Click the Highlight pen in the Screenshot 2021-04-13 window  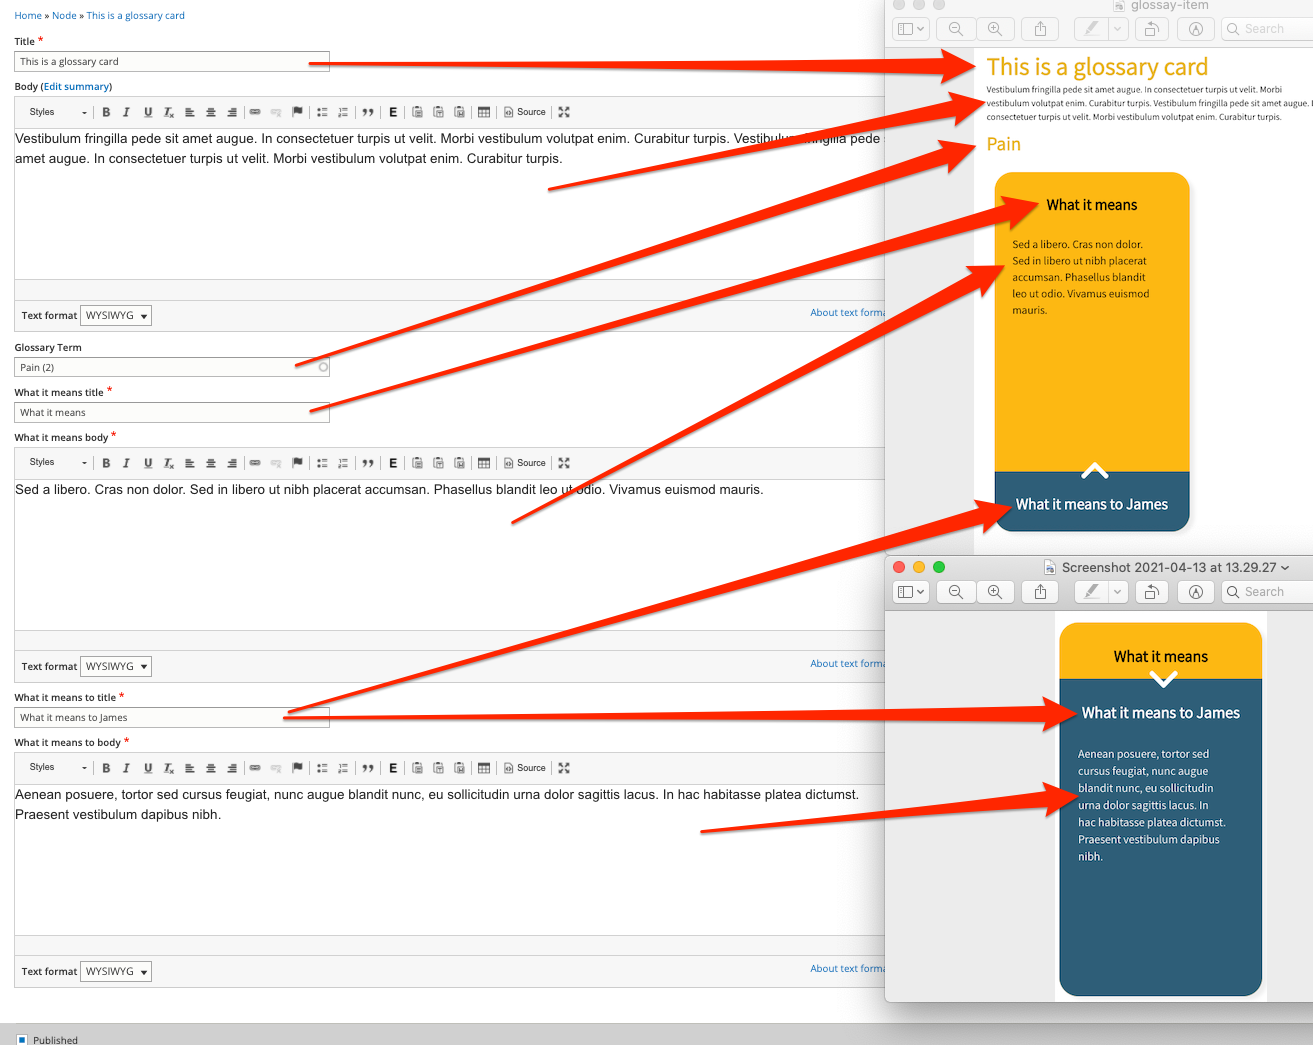point(1091,592)
